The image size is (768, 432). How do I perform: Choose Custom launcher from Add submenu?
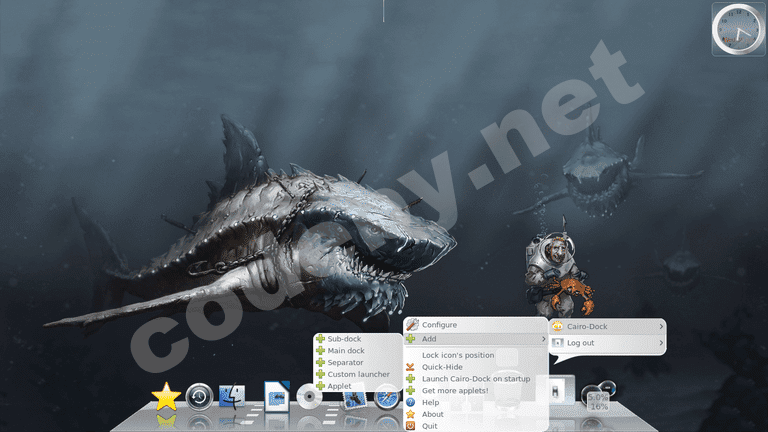[x=358, y=374]
